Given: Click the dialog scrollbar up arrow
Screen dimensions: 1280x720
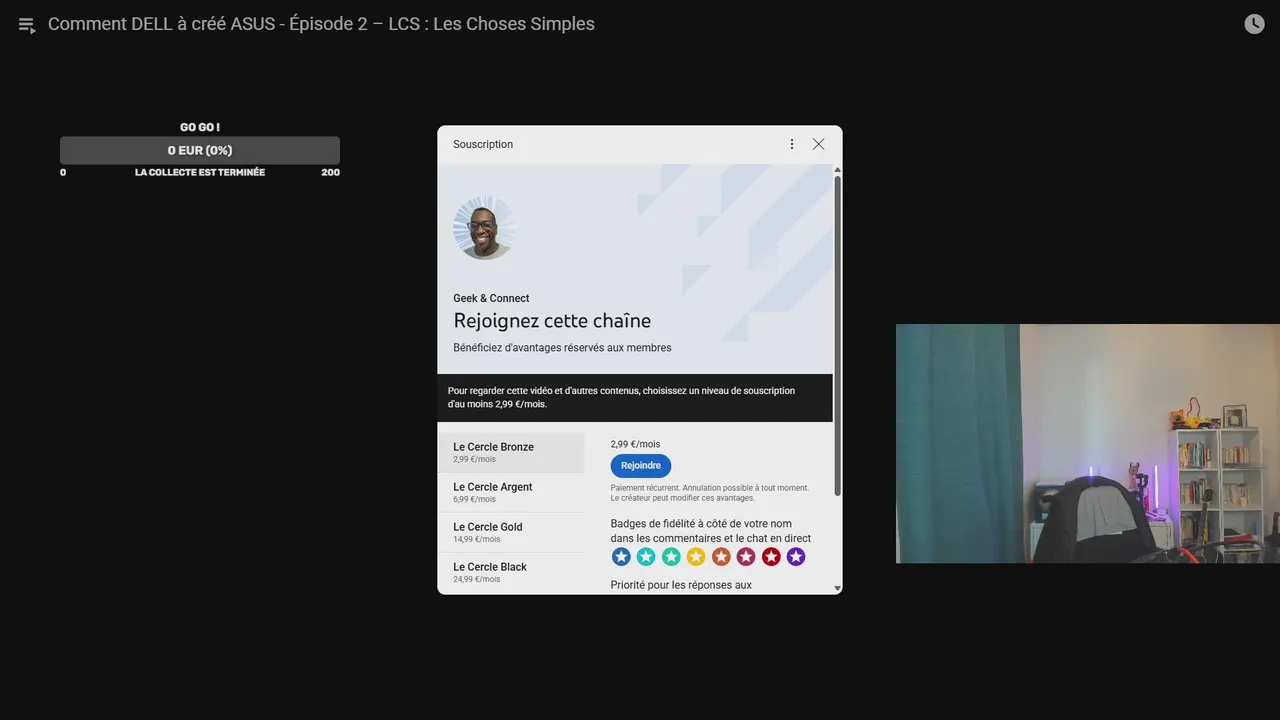Looking at the screenshot, I should [838, 170].
